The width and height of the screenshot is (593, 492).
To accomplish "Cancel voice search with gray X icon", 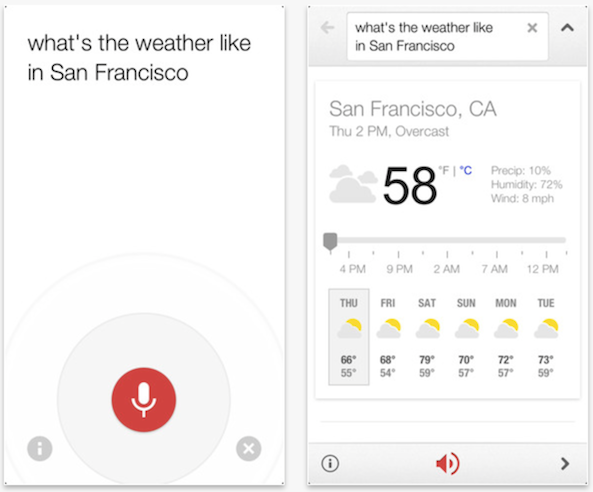I will click(248, 449).
